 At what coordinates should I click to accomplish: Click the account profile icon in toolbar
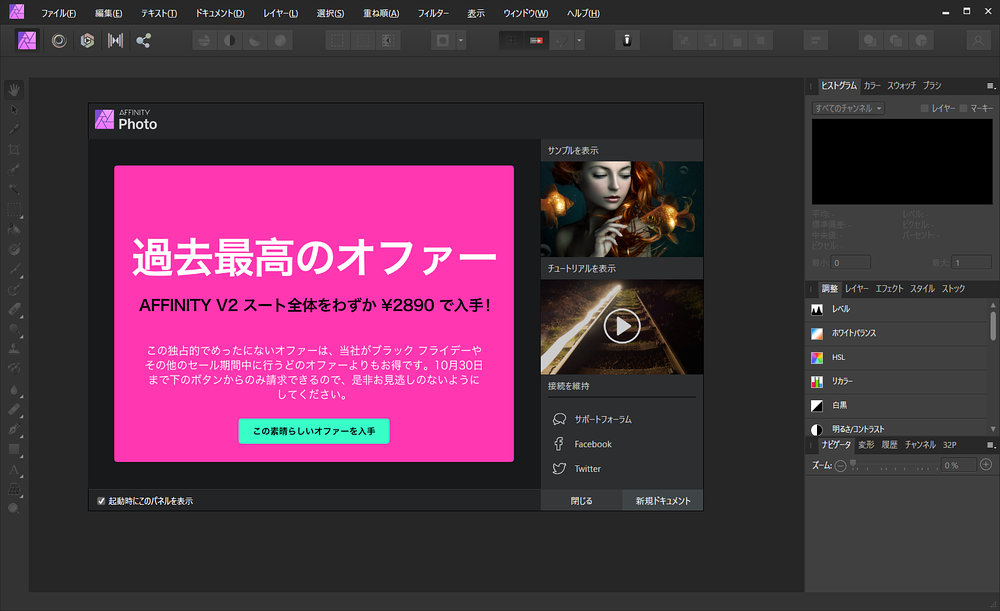coord(978,41)
